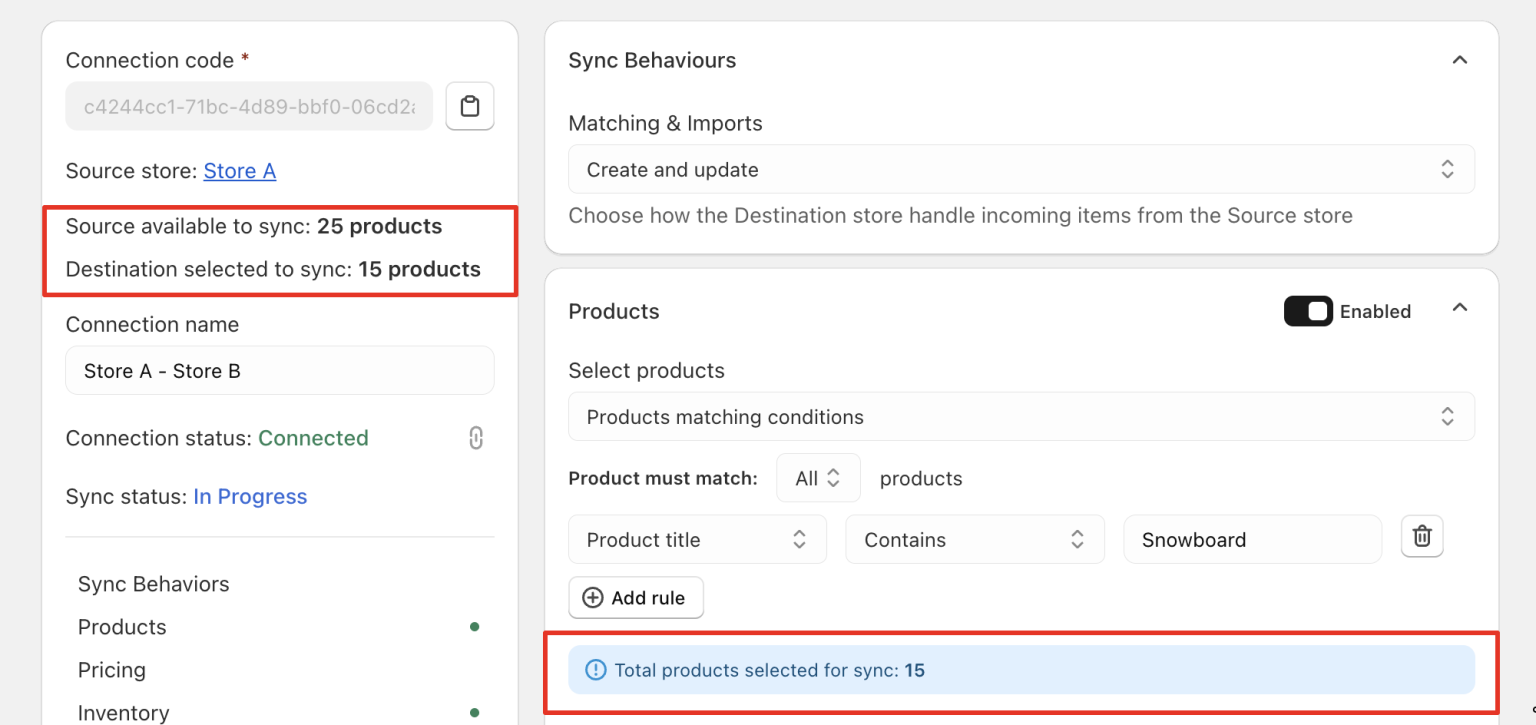This screenshot has width=1536, height=725.
Task: Click the Product must match label
Action: (663, 478)
